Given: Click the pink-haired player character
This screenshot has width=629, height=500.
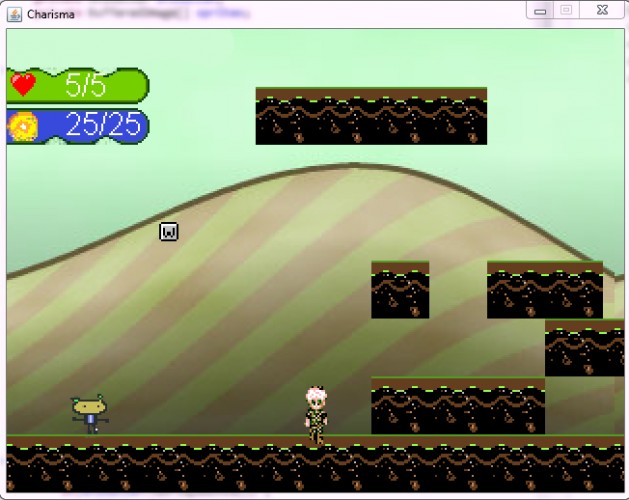Looking at the screenshot, I should 317,415.
